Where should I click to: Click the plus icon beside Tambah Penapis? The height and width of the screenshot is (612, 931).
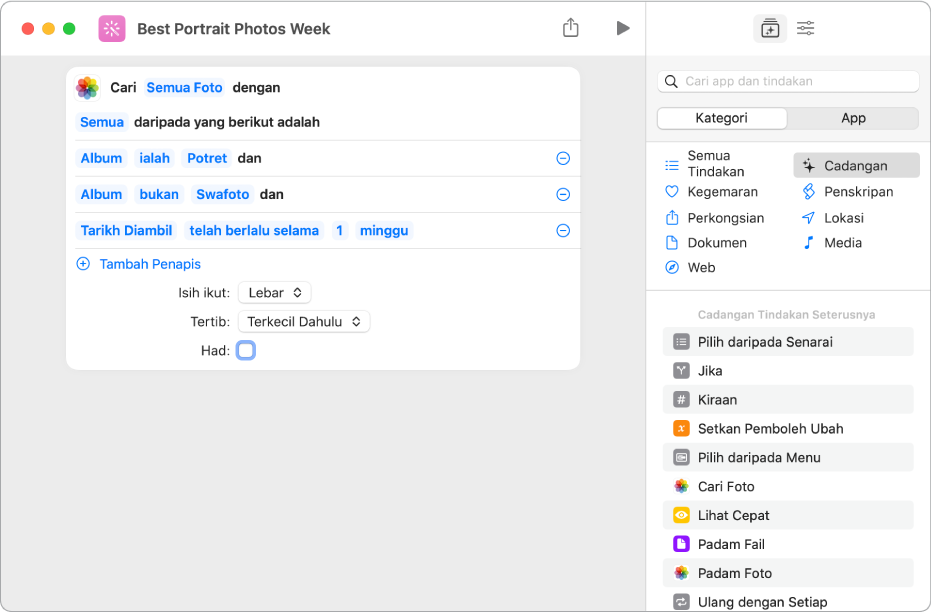(83, 264)
